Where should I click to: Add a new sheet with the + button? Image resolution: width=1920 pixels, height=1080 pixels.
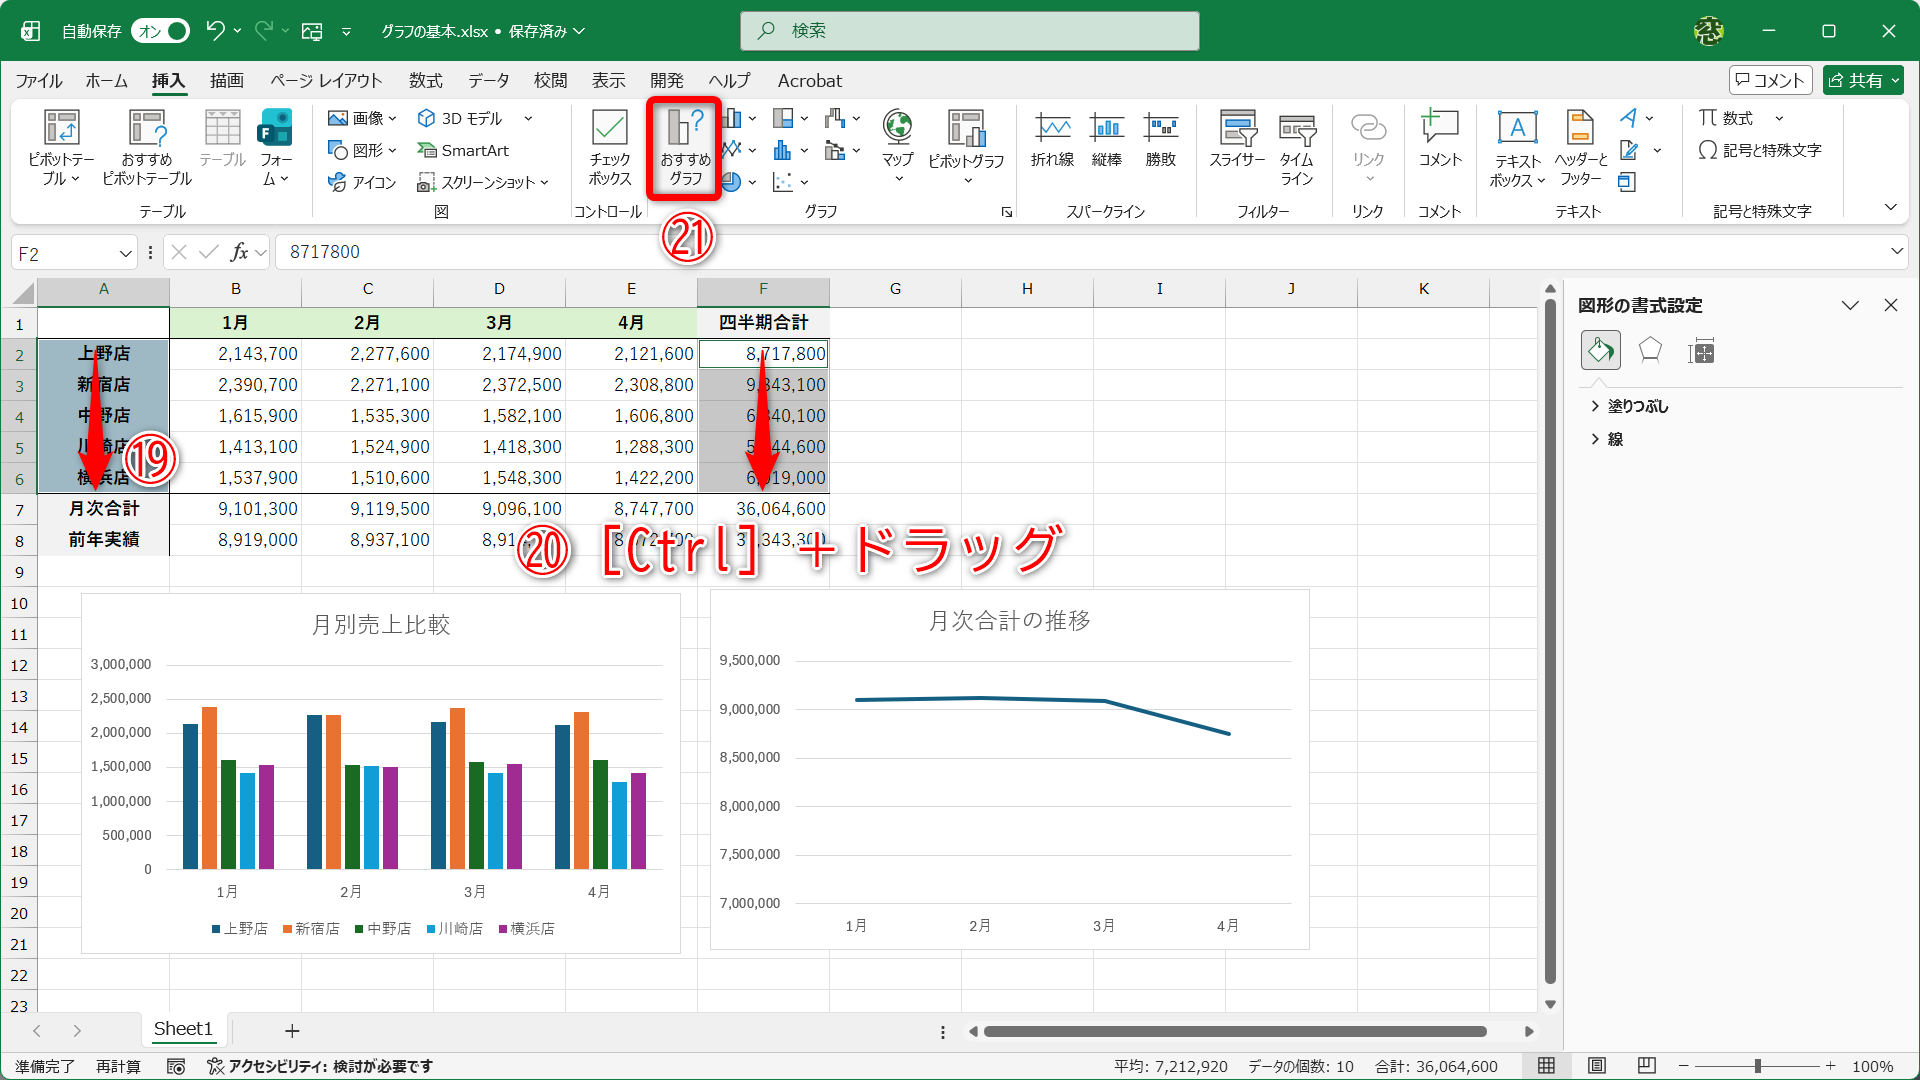[291, 1030]
